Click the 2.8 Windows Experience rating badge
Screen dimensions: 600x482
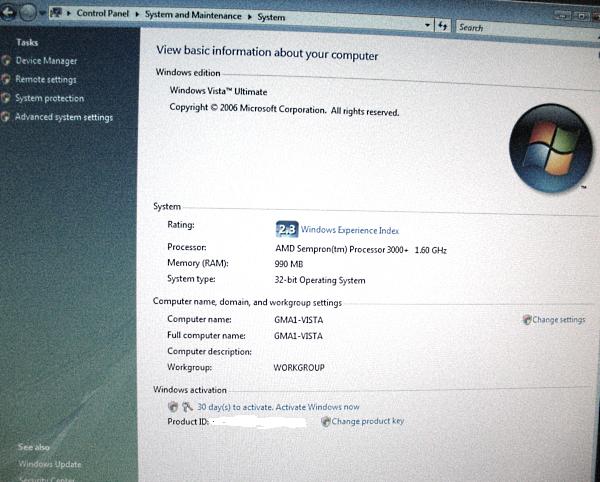click(286, 229)
